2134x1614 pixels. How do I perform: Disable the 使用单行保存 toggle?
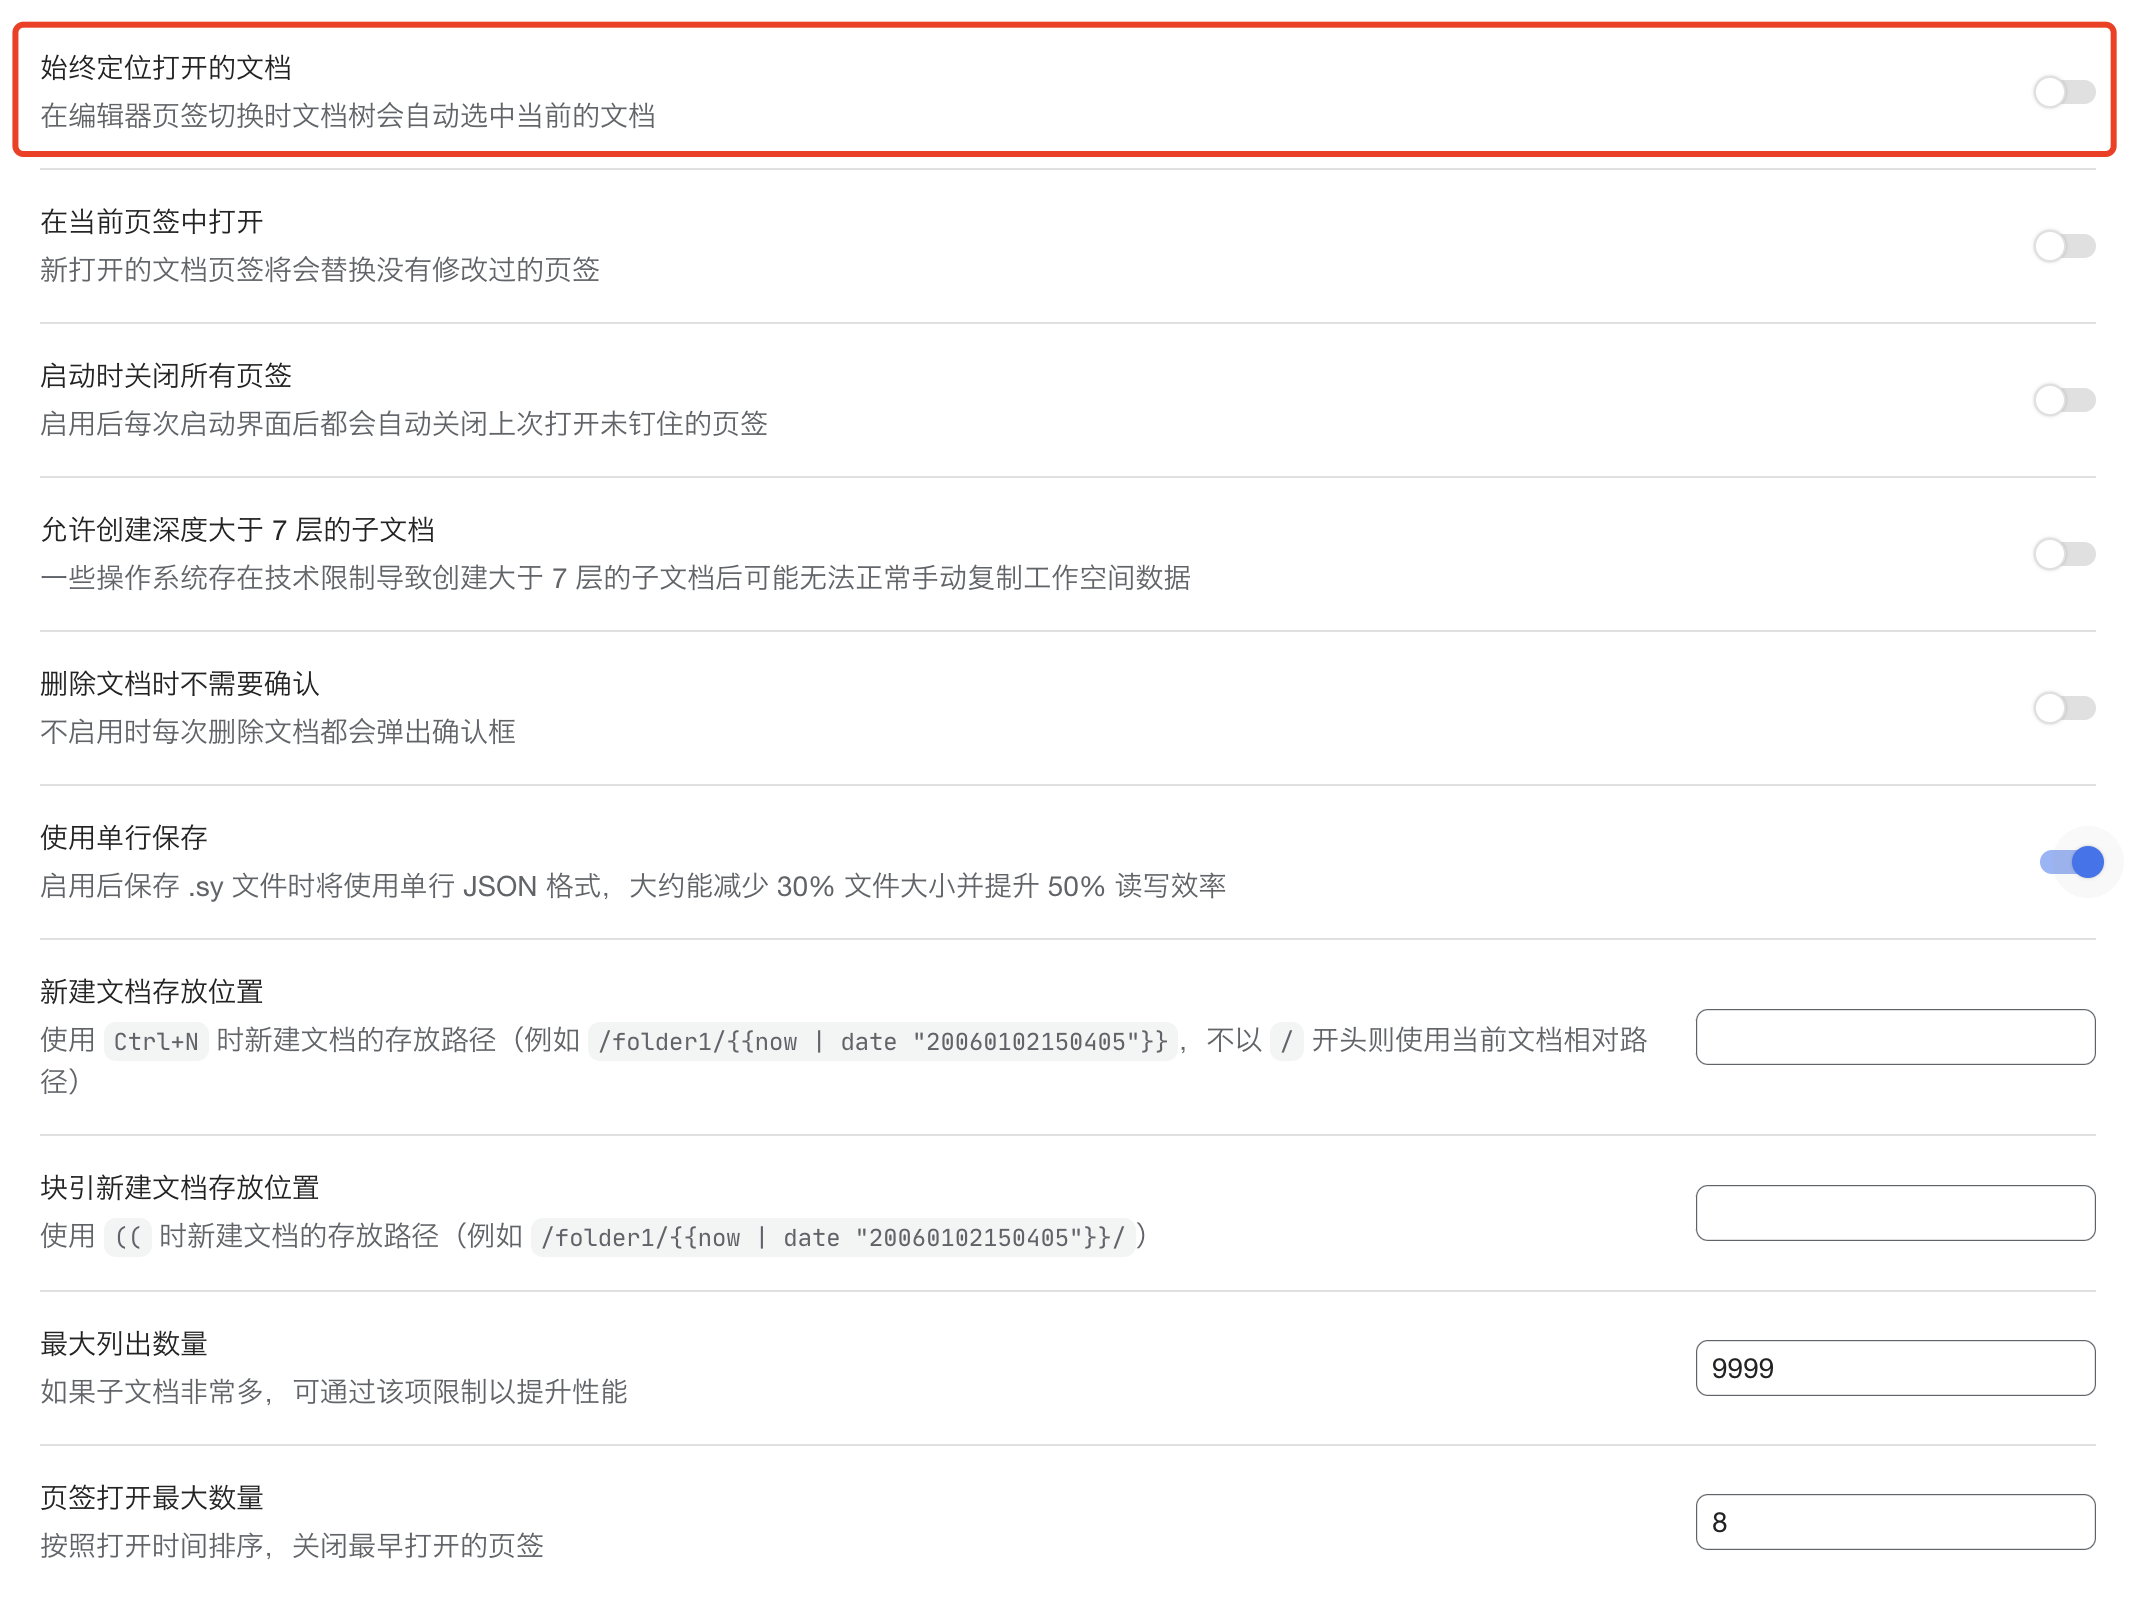(x=2070, y=862)
